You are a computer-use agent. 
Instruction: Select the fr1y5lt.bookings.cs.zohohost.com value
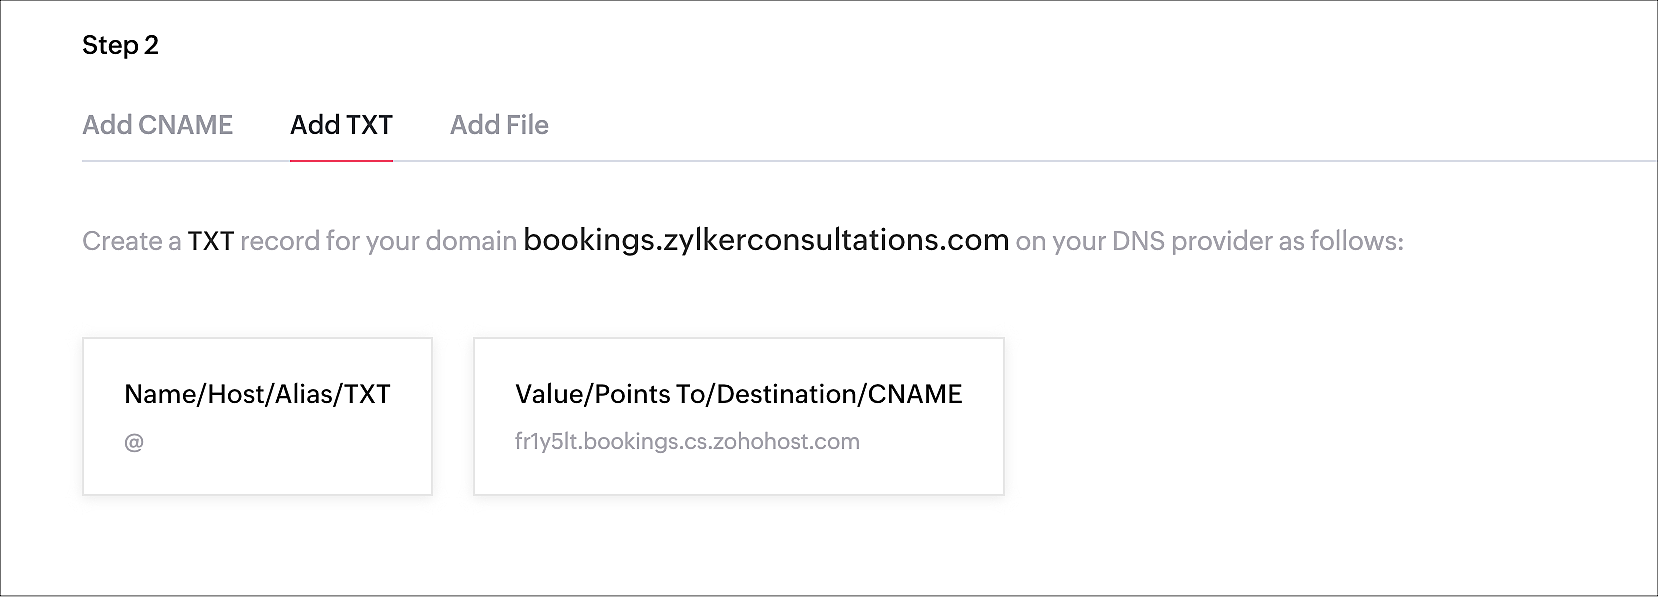pos(687,442)
